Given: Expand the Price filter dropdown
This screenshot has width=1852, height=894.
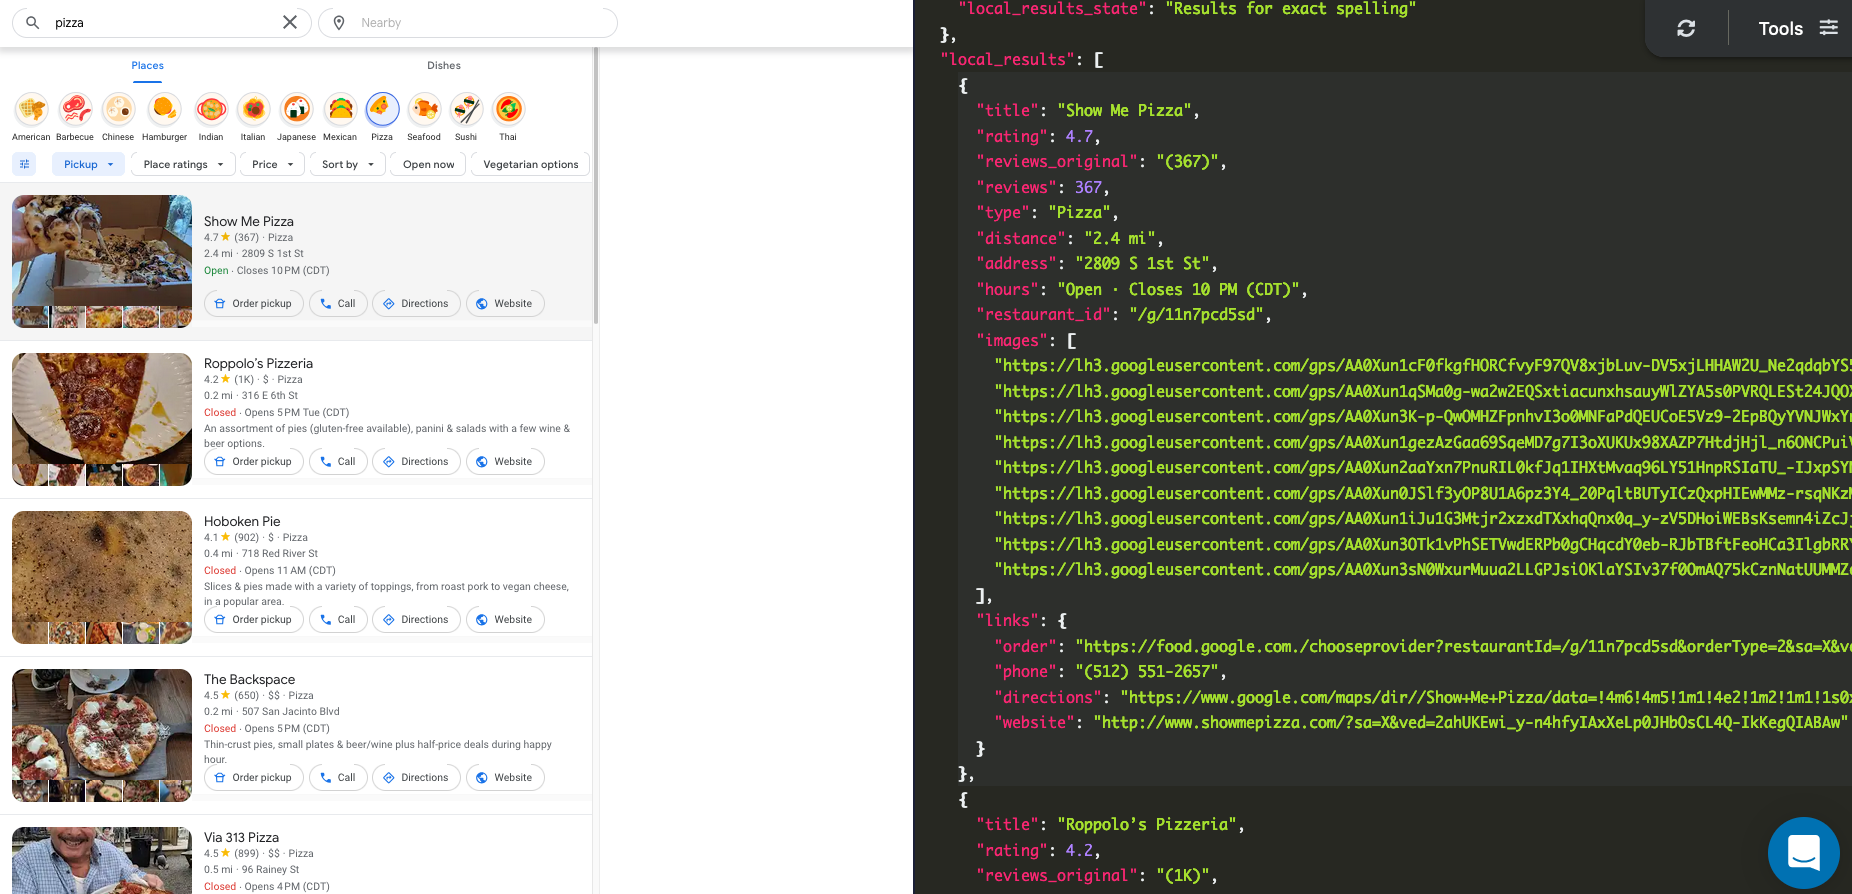Looking at the screenshot, I should click(x=272, y=164).
